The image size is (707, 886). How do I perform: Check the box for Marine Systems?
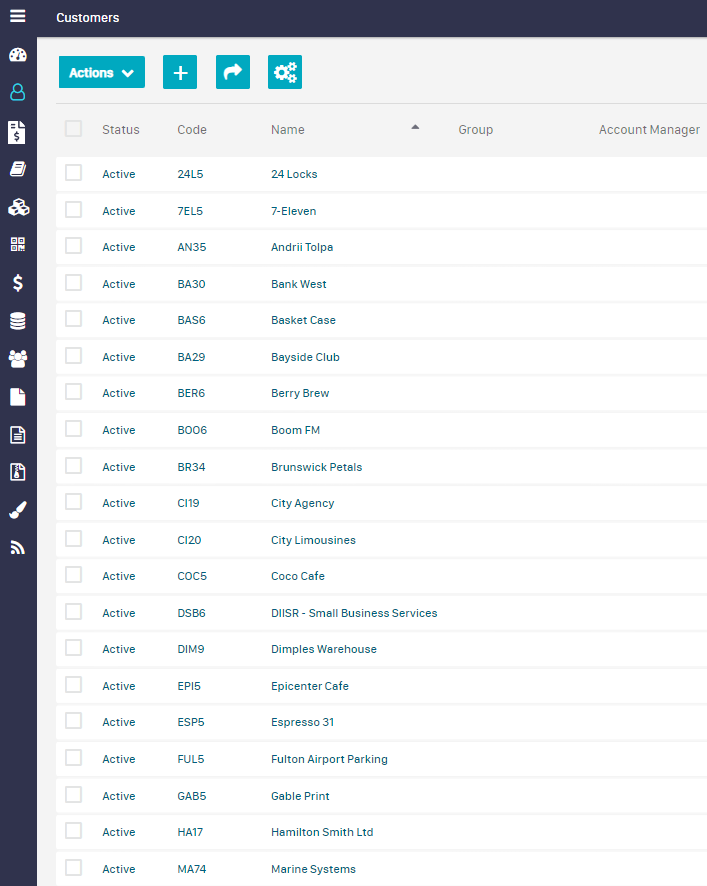coord(73,867)
